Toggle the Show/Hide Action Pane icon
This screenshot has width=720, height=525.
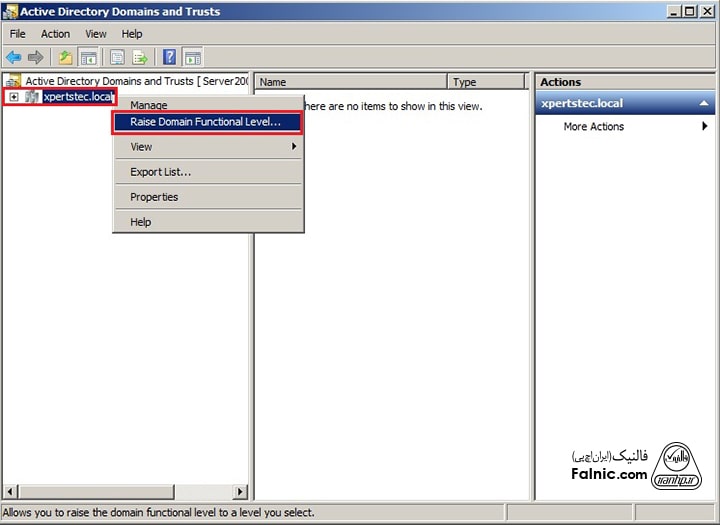click(192, 57)
